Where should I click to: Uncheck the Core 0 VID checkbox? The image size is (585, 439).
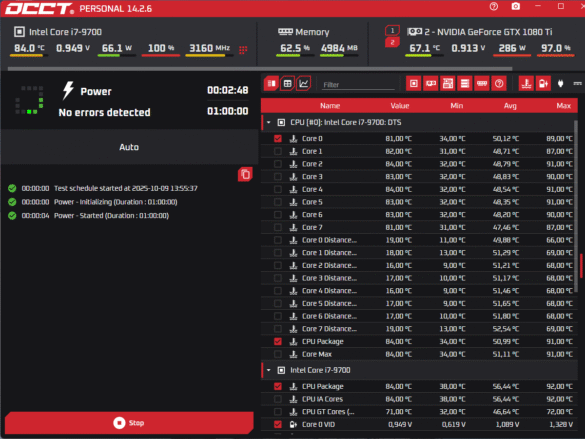coord(278,424)
